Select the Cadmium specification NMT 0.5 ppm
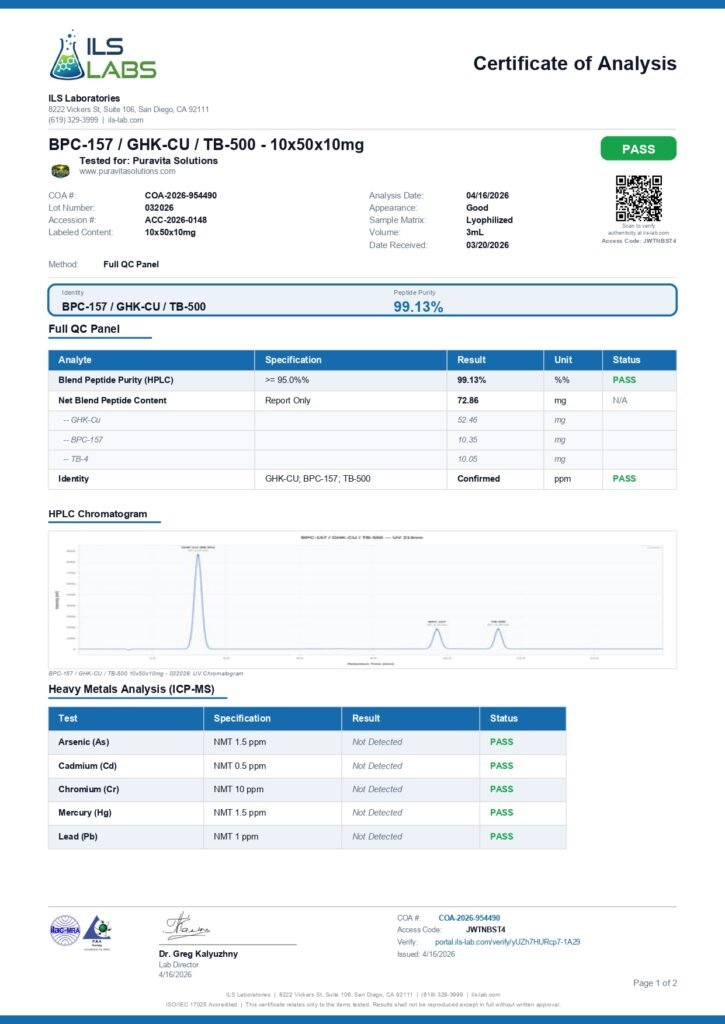The width and height of the screenshot is (725, 1024). coord(240,765)
